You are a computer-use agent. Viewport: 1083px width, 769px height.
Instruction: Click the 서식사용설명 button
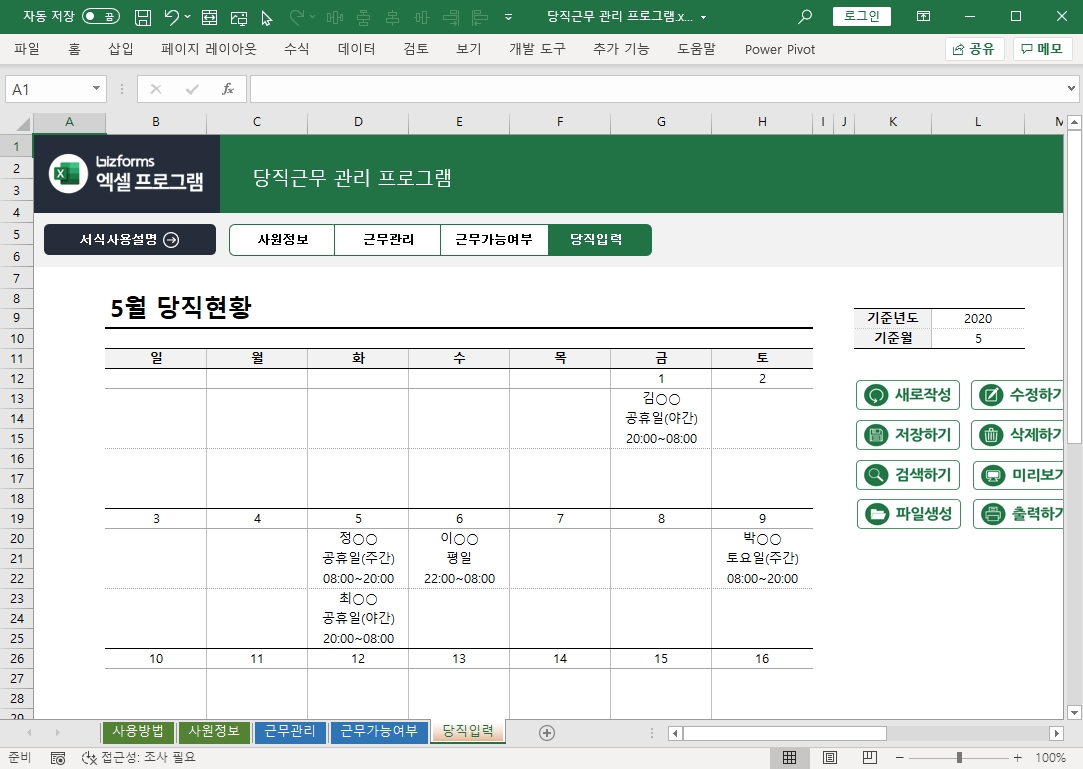coord(129,240)
